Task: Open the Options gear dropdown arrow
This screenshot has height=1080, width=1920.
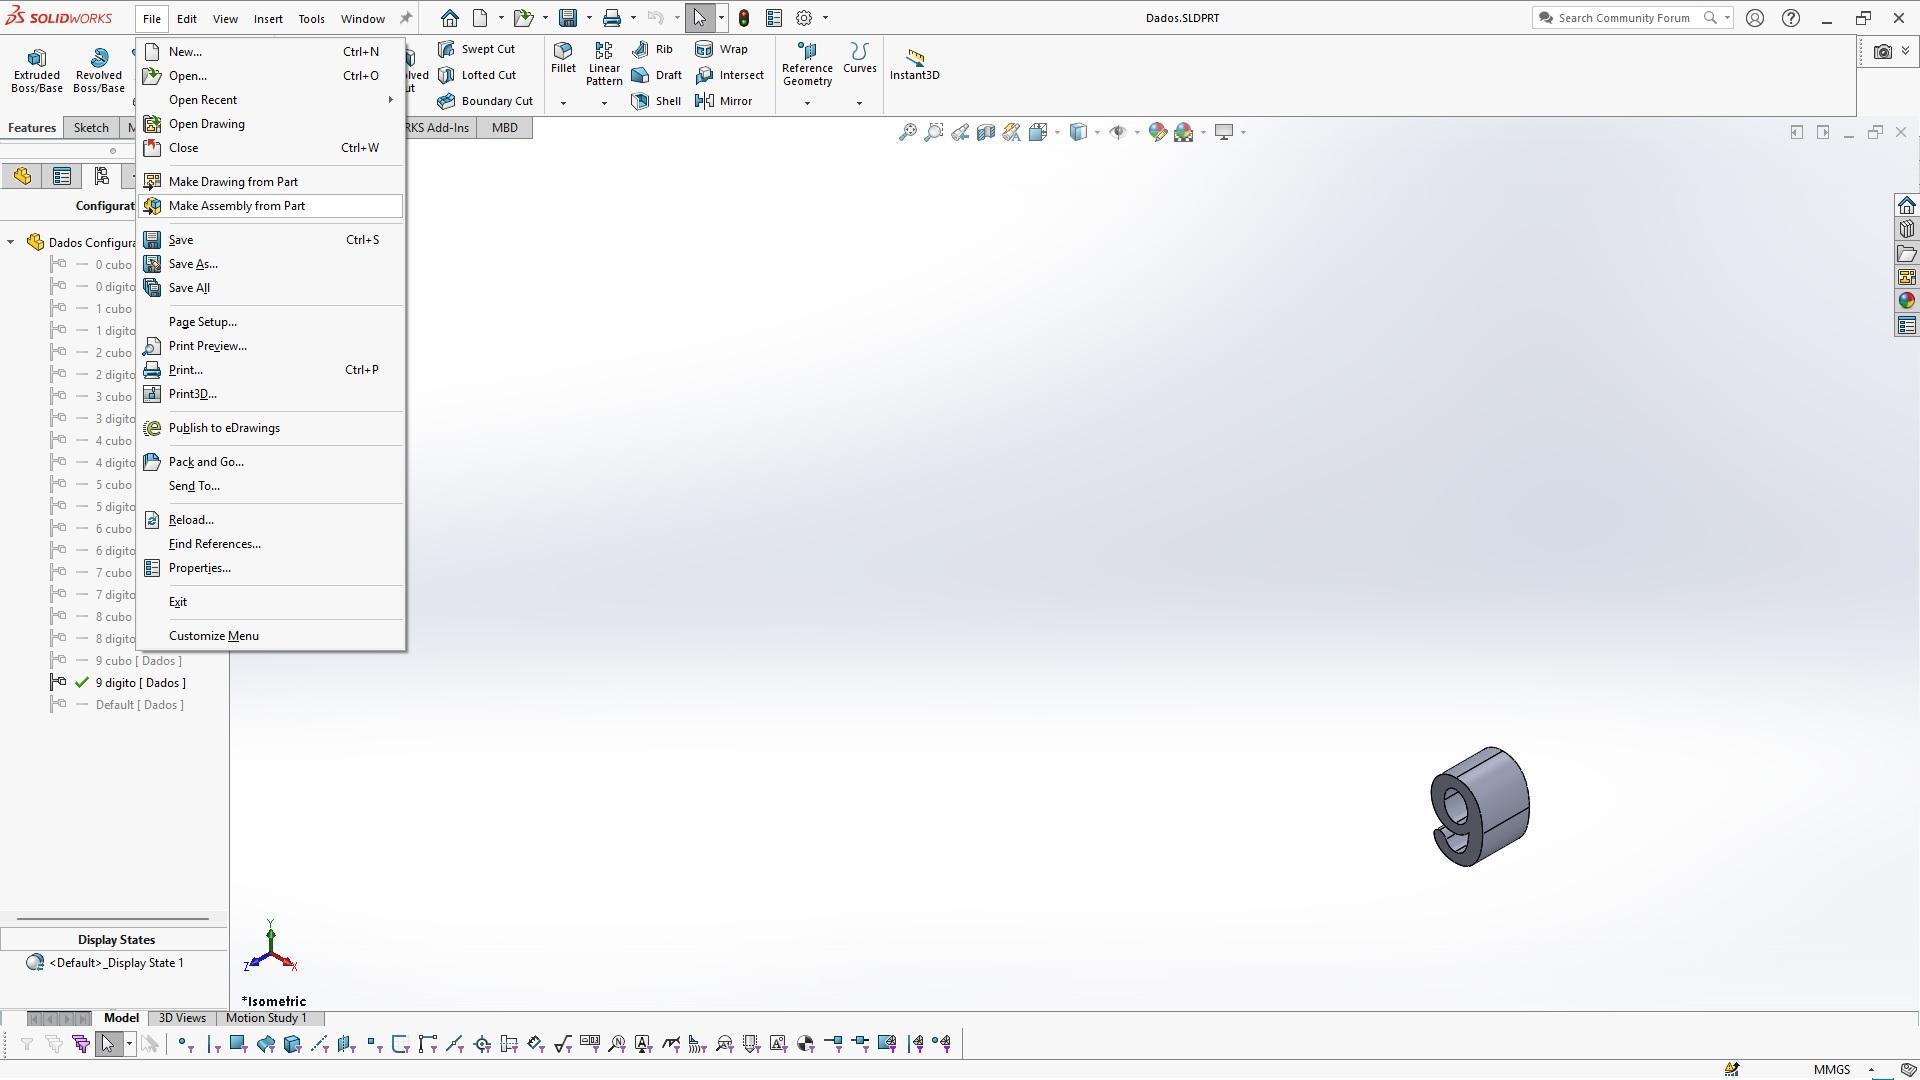Action: pyautogui.click(x=825, y=18)
